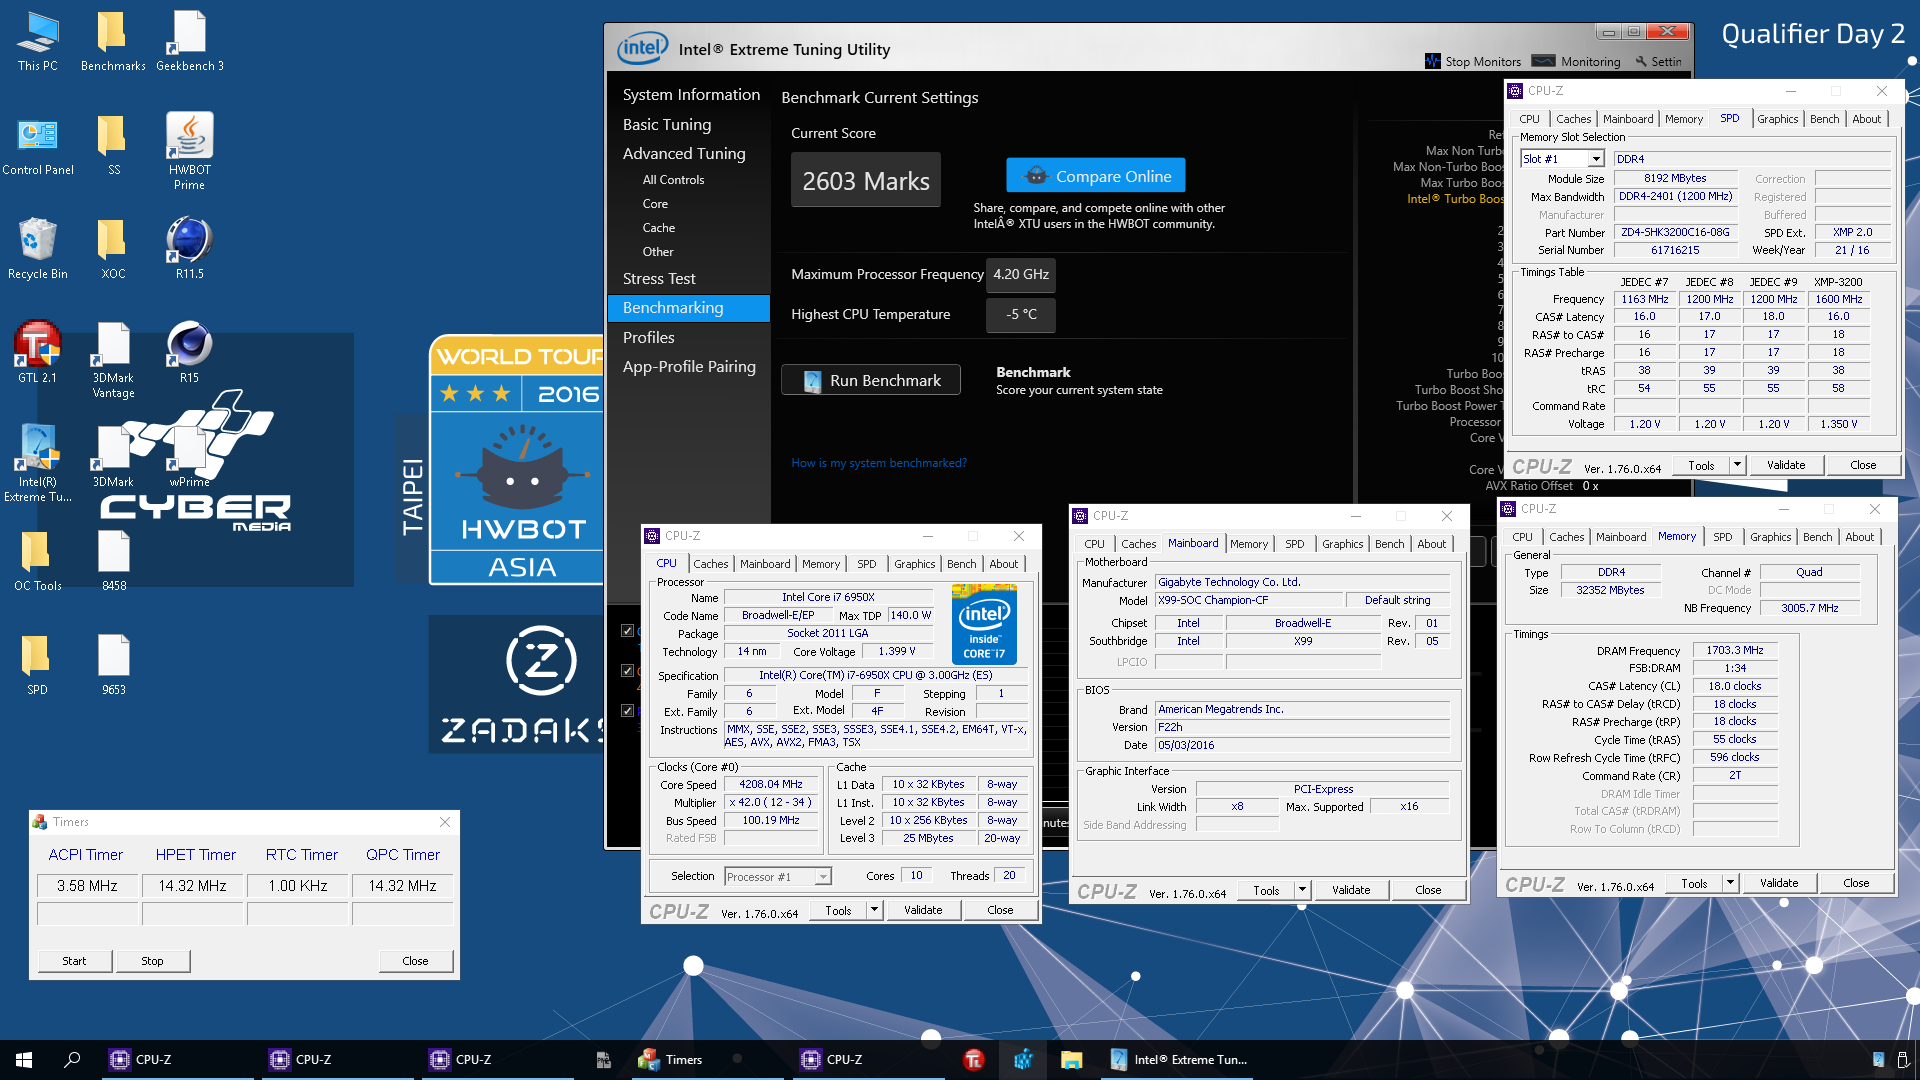Click Close button in CPU-Z SPD window

[x=1863, y=465]
